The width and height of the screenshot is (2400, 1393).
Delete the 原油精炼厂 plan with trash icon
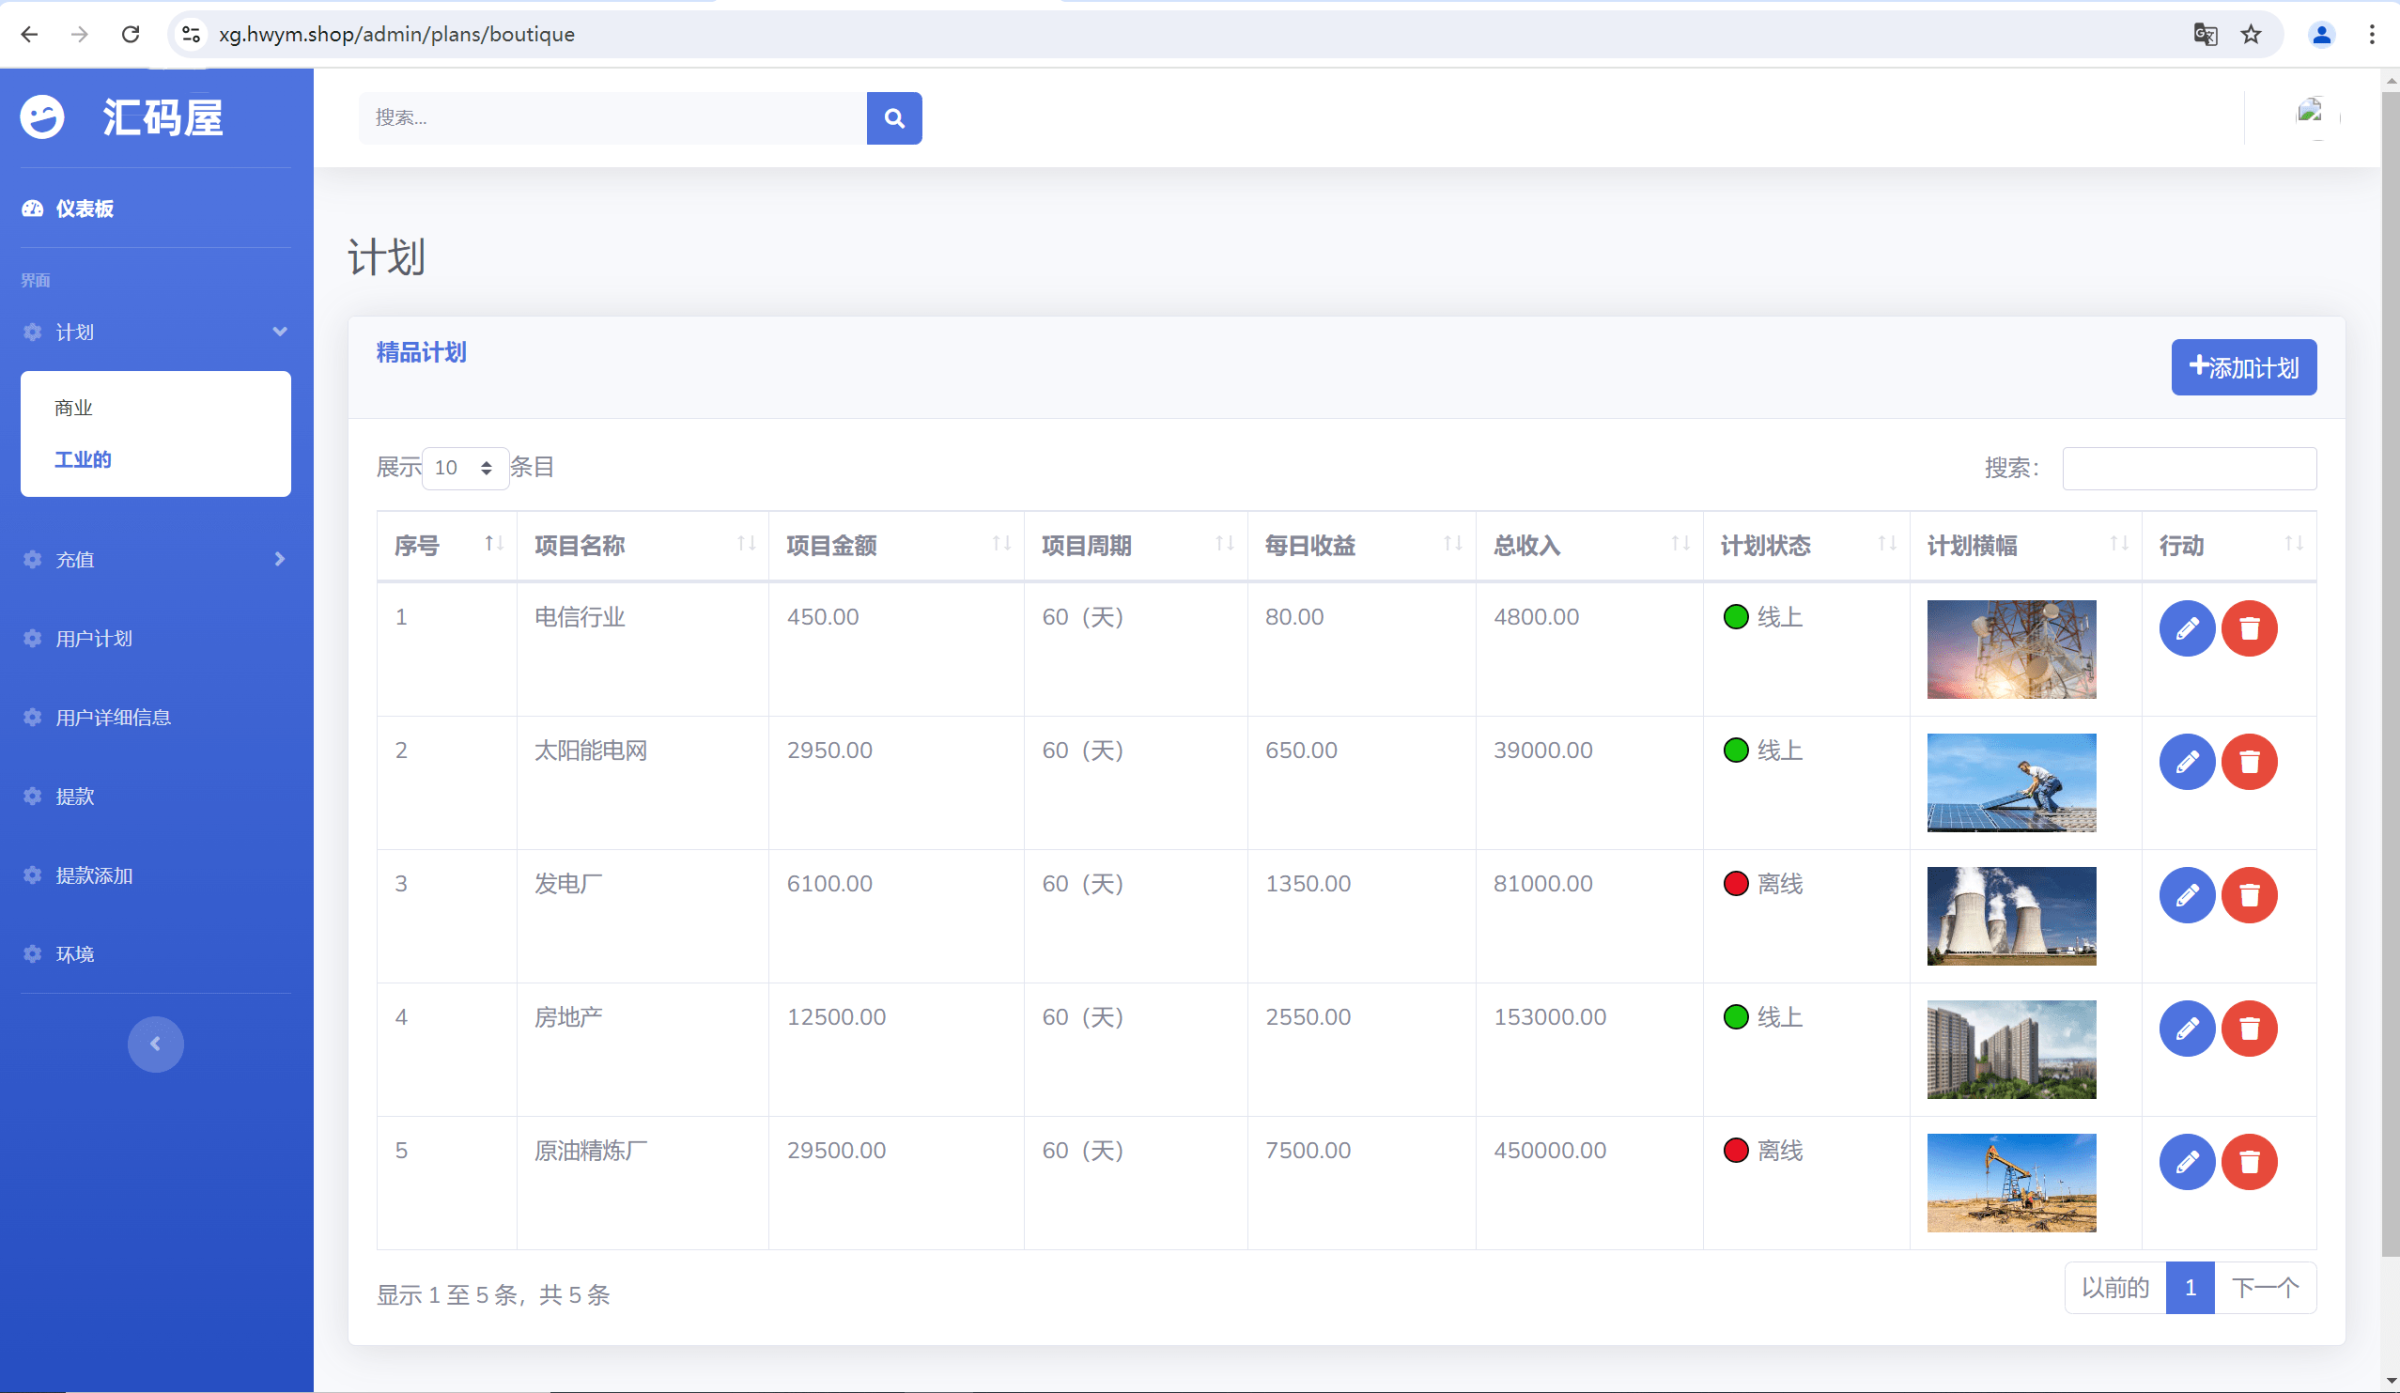pos(2249,1162)
